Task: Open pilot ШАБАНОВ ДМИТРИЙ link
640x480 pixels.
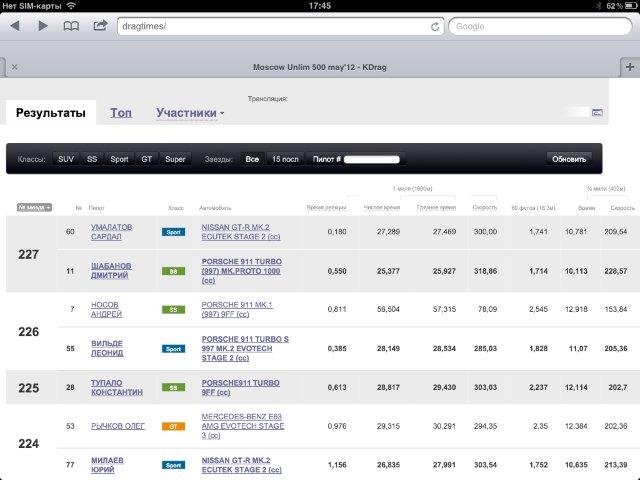Action: (x=111, y=271)
